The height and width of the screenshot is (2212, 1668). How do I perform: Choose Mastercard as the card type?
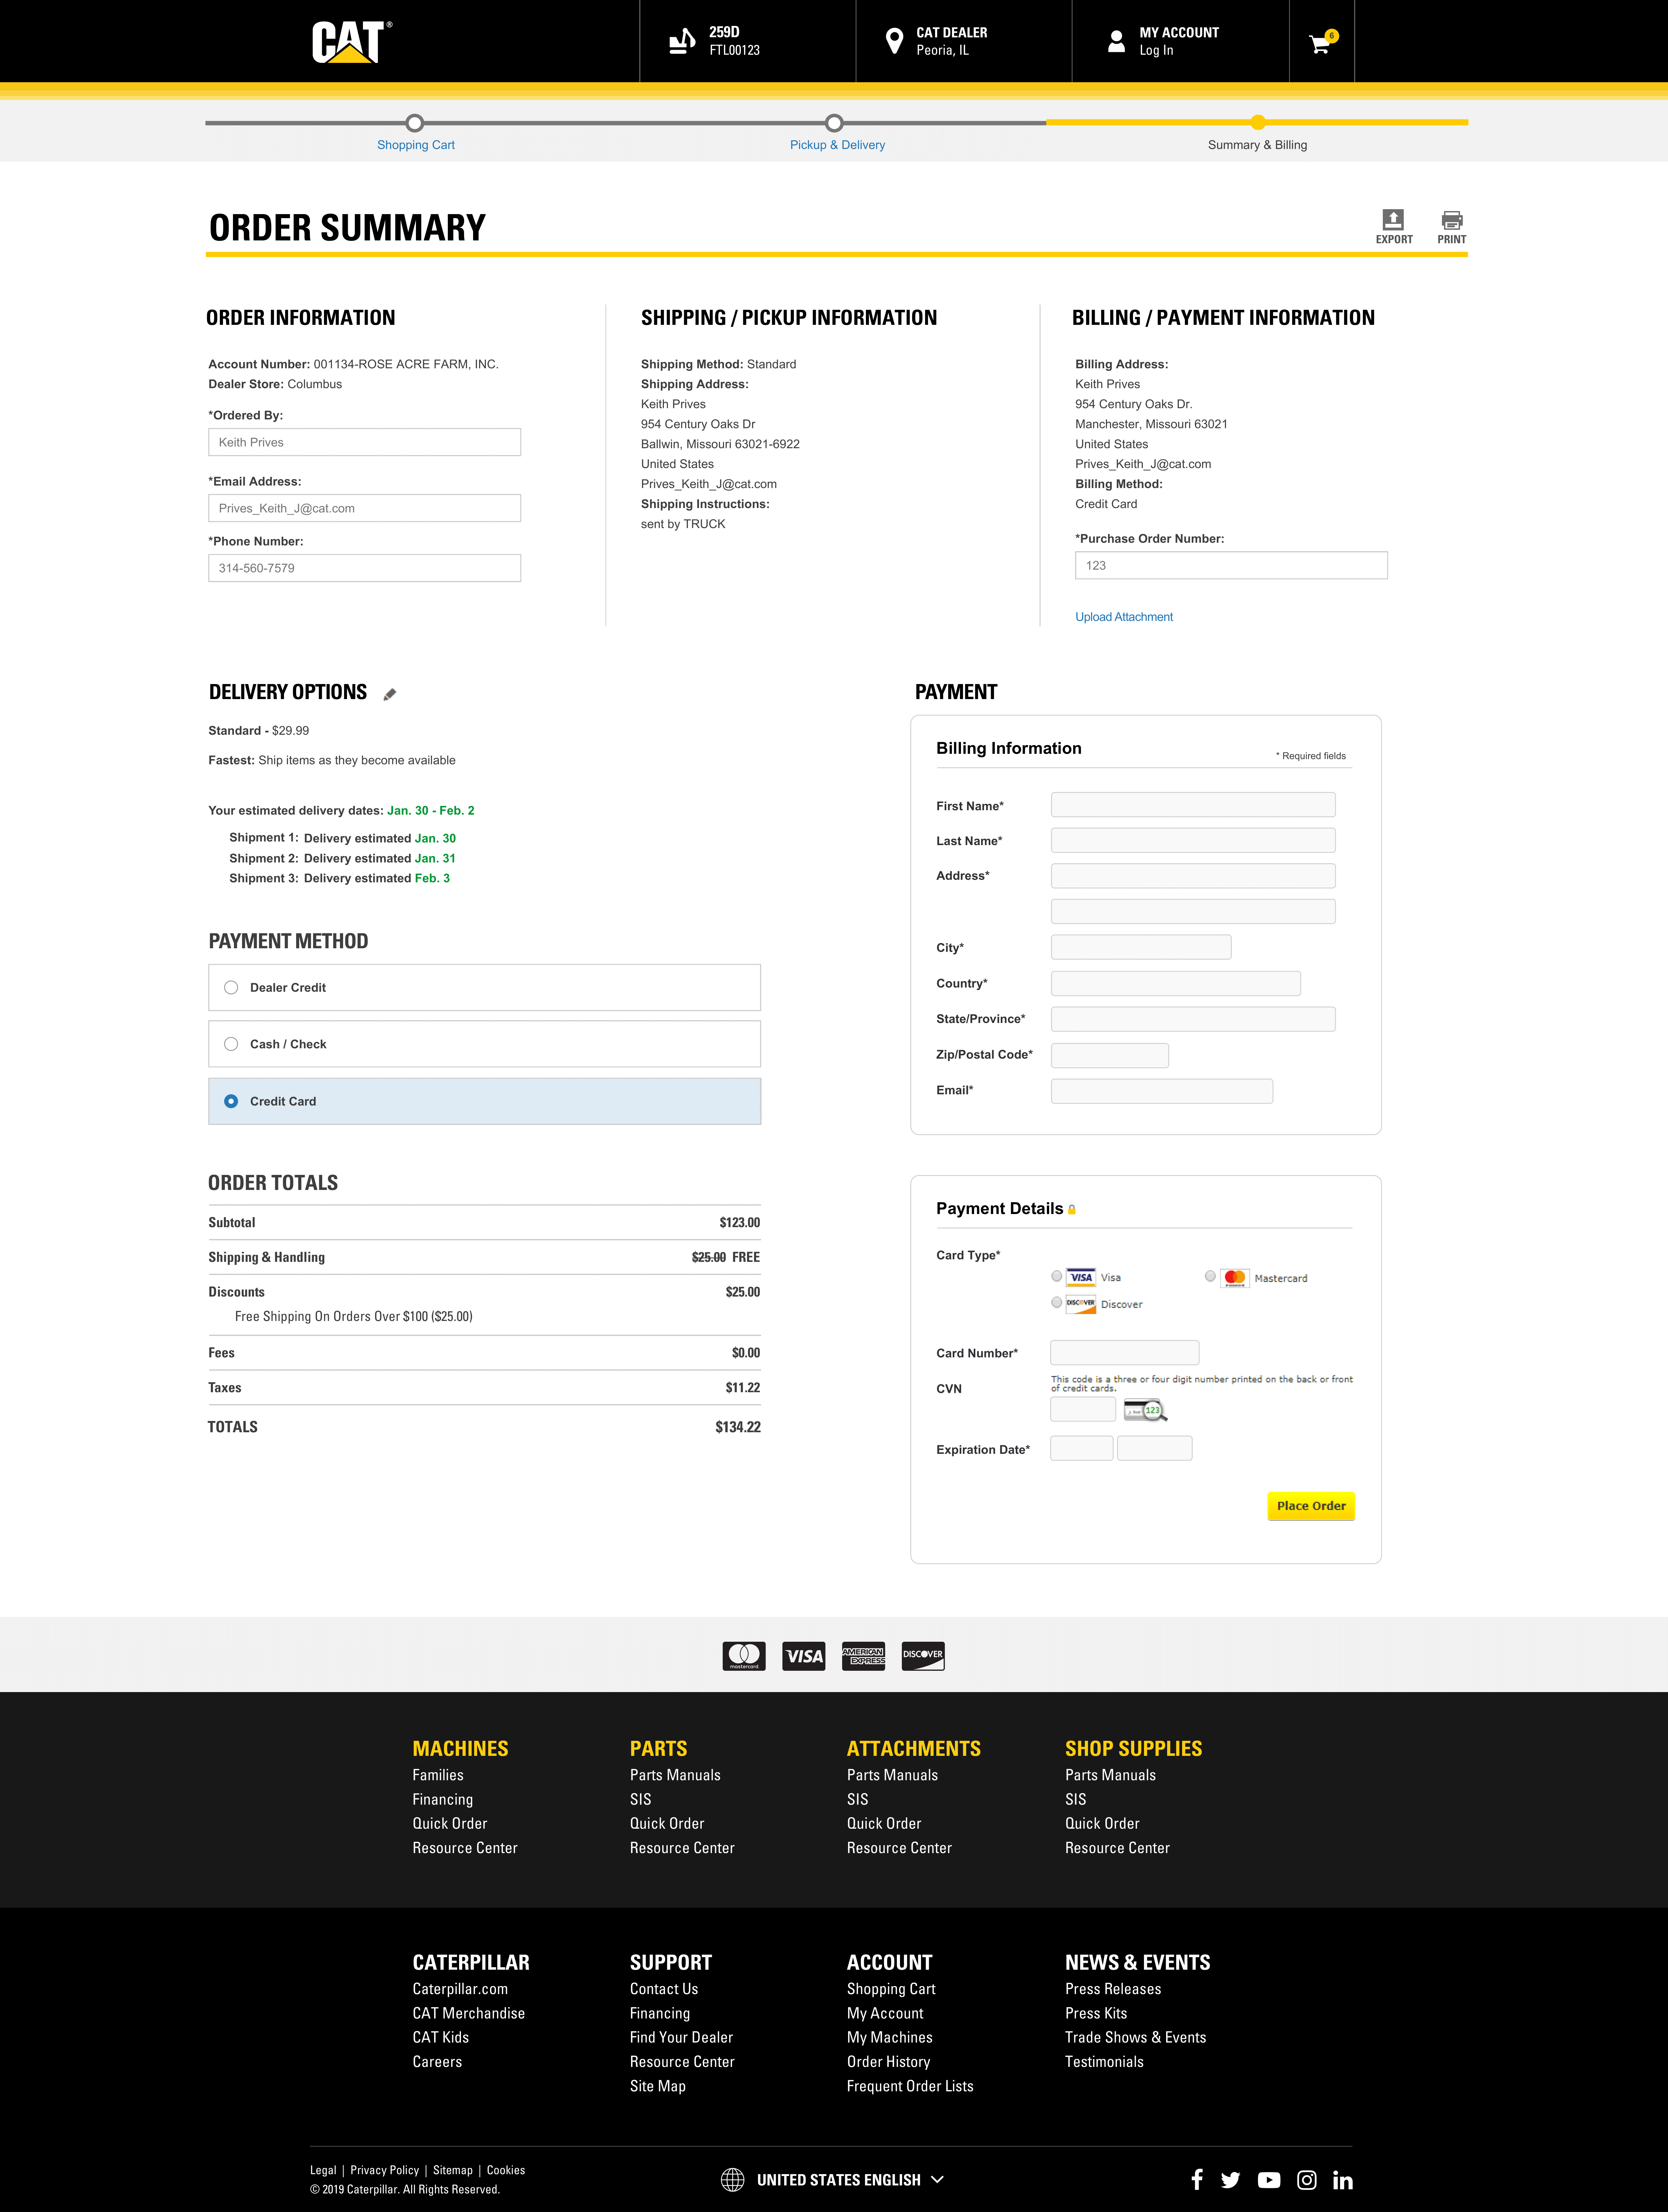1210,1276
